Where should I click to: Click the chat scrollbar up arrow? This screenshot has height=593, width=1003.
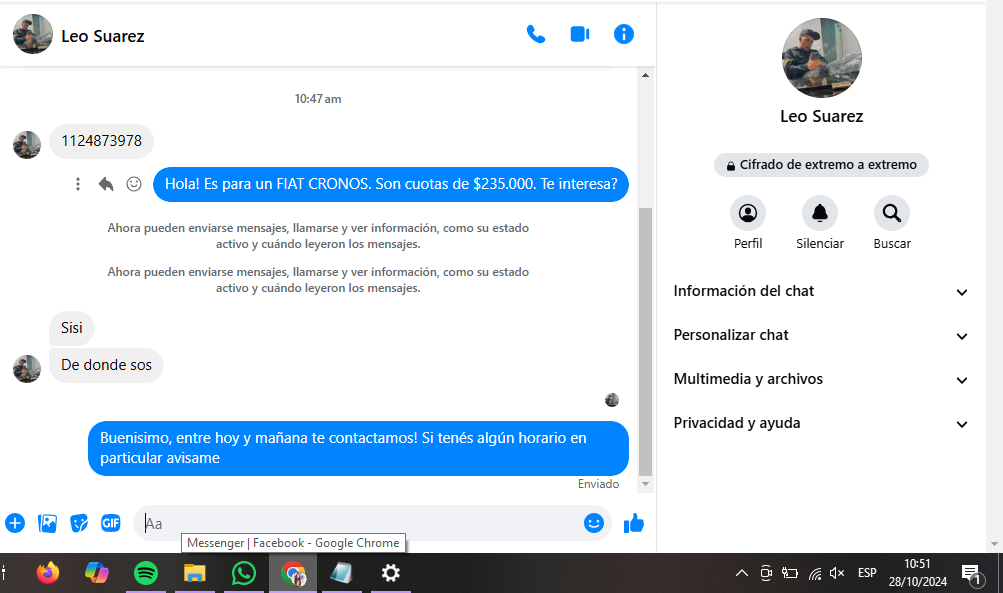pos(645,75)
